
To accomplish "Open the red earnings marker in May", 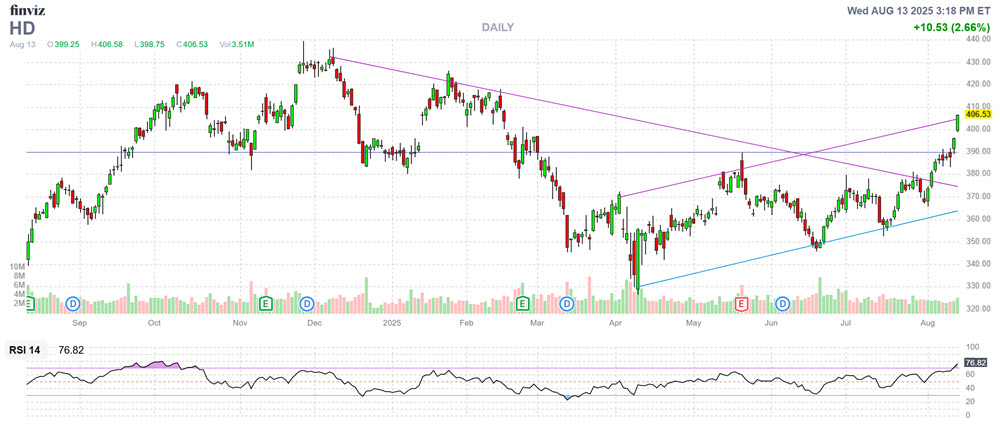I will point(741,304).
